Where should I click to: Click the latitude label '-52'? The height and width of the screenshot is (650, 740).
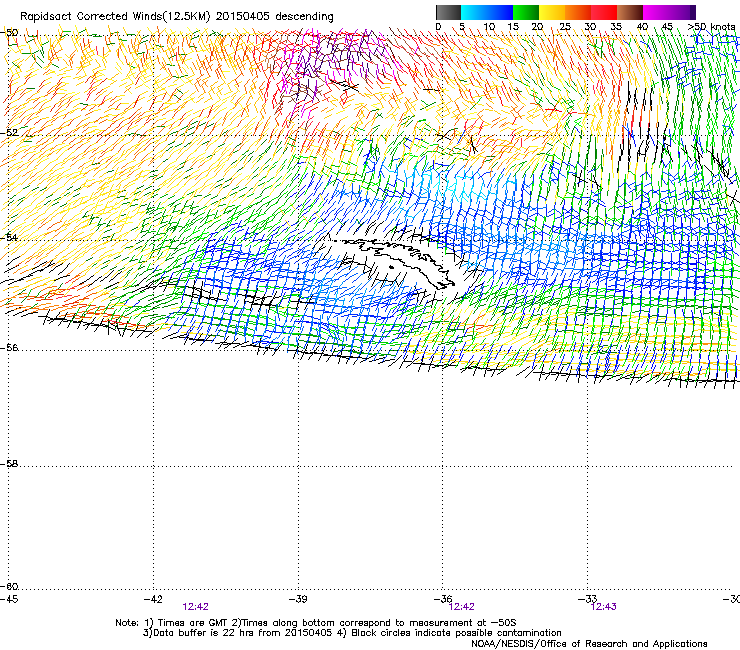tap(10, 133)
